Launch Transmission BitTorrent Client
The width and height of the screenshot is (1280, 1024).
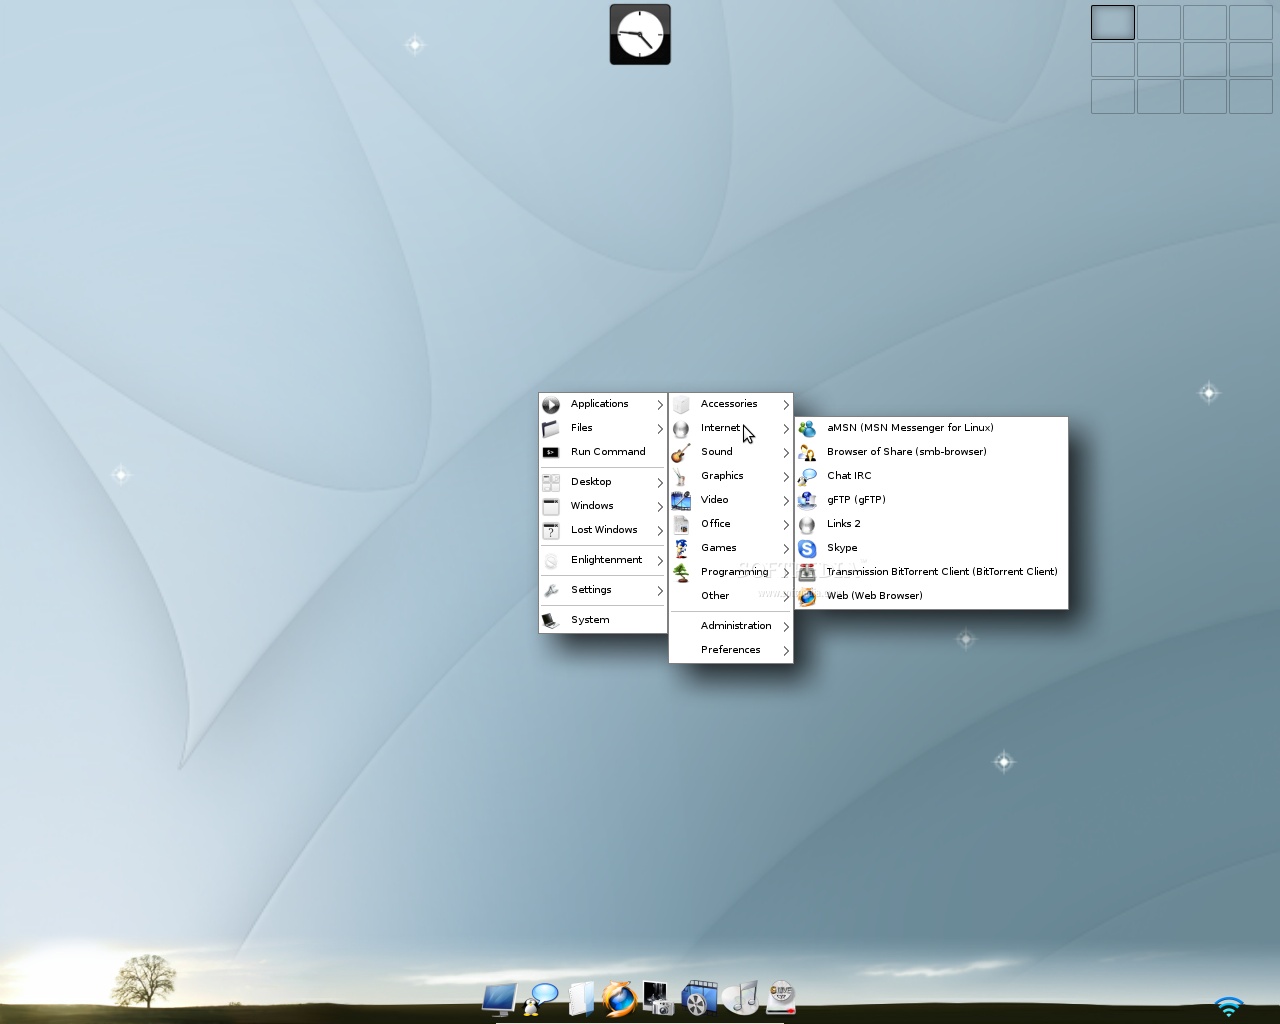pyautogui.click(x=940, y=572)
